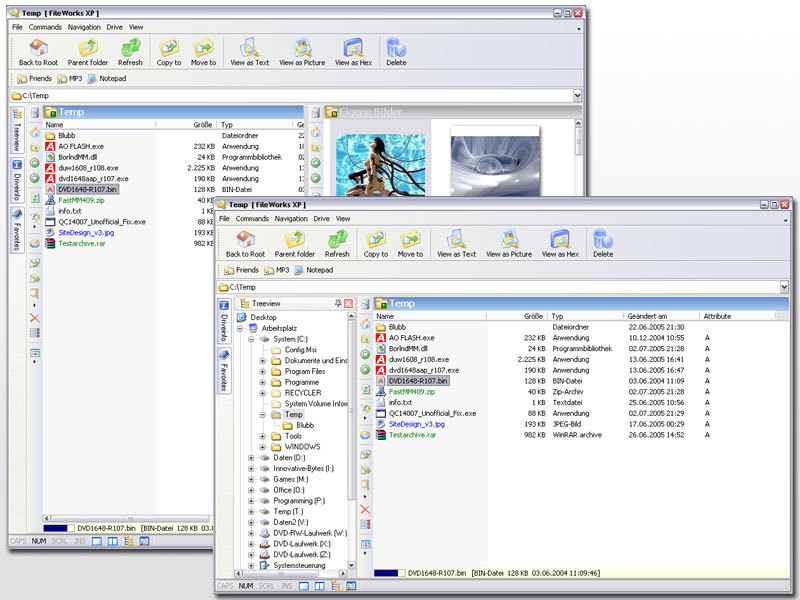Screen dimensions: 800x600
Task: Open Drive menu in front window
Action: click(321, 218)
